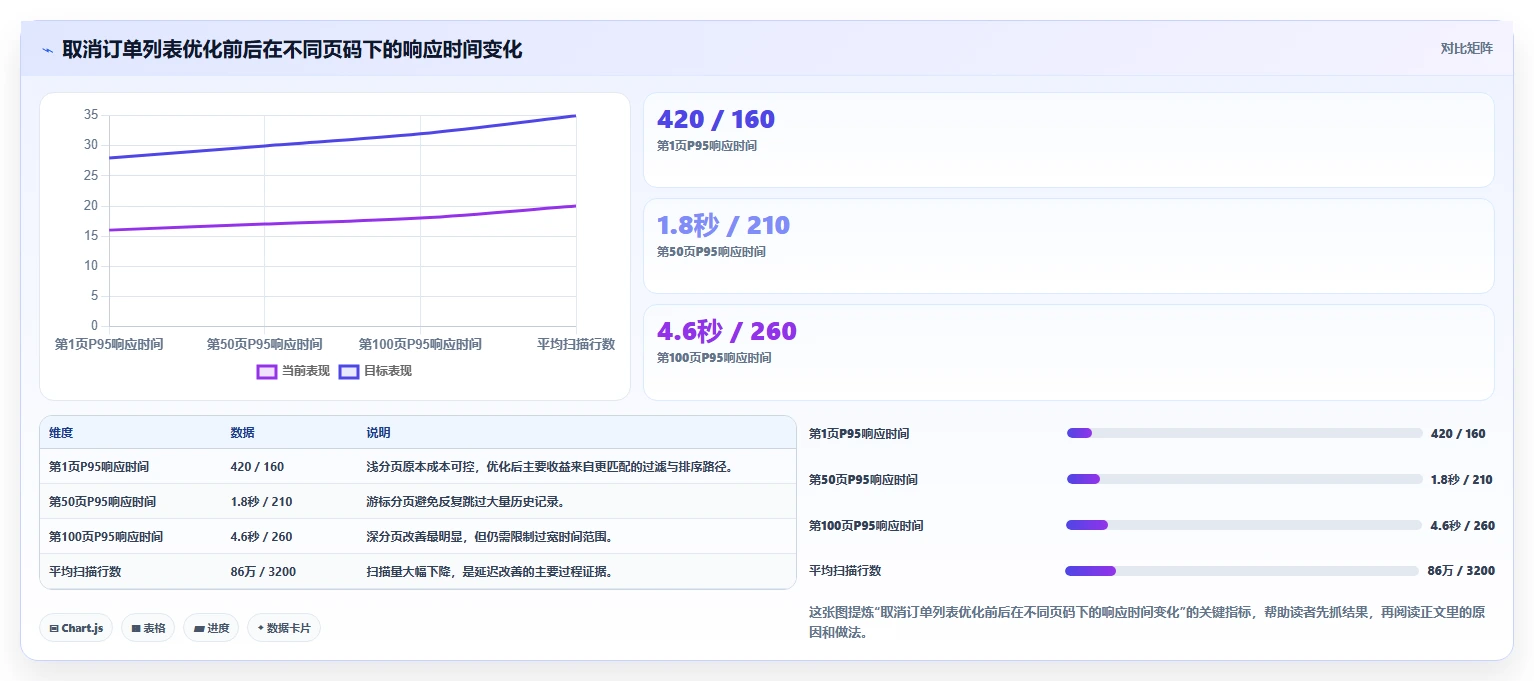Click the 1.8秒 / 210 data card value

tap(723, 225)
